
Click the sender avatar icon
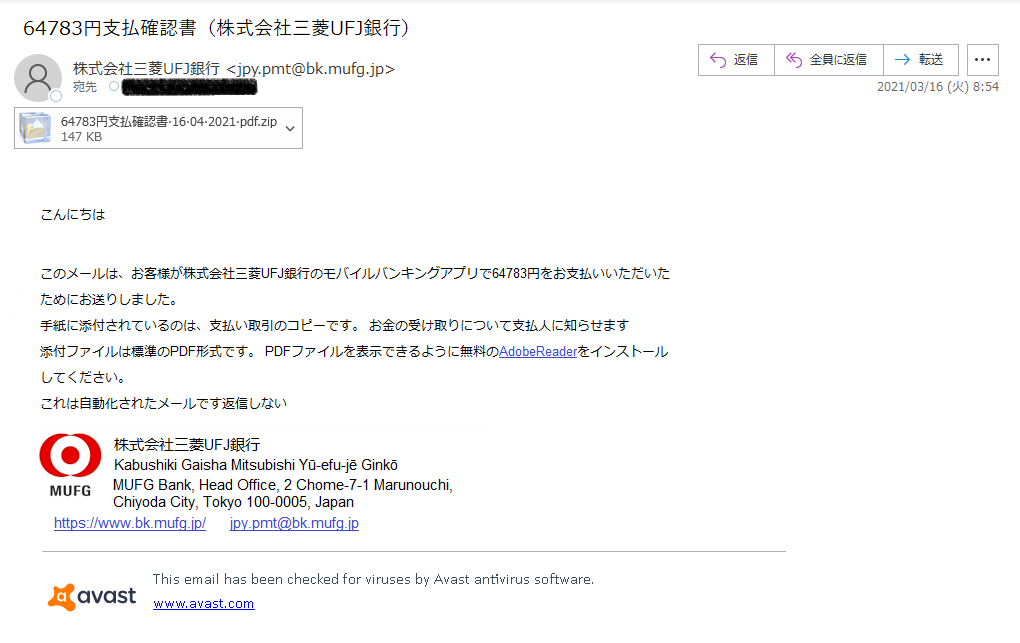click(x=38, y=78)
